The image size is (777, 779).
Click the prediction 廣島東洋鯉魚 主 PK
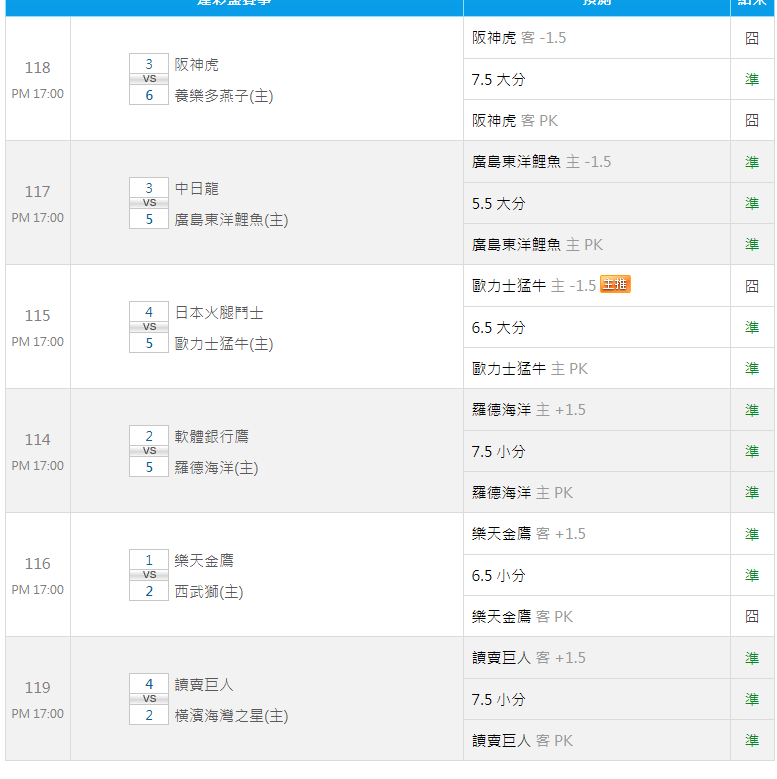tap(537, 244)
